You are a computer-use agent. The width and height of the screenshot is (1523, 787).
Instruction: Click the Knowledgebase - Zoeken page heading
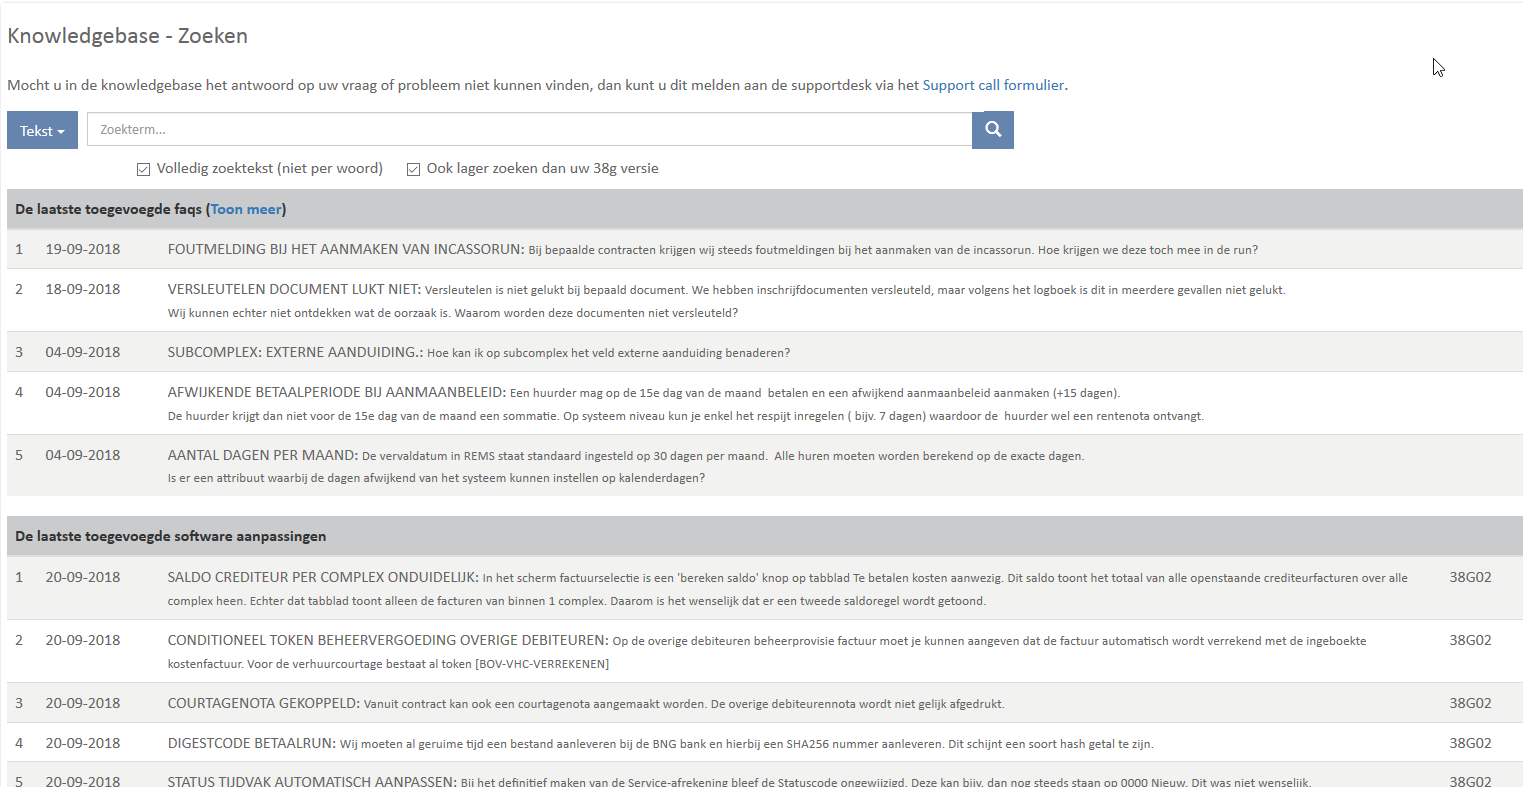coord(127,36)
